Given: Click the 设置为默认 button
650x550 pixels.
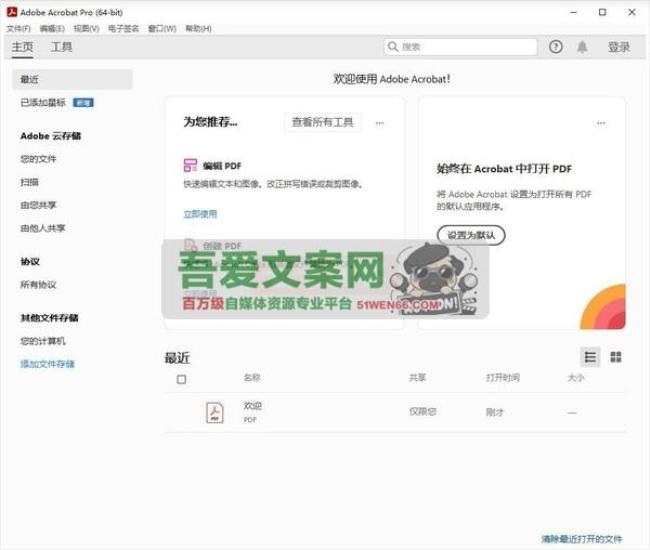Looking at the screenshot, I should 471,235.
